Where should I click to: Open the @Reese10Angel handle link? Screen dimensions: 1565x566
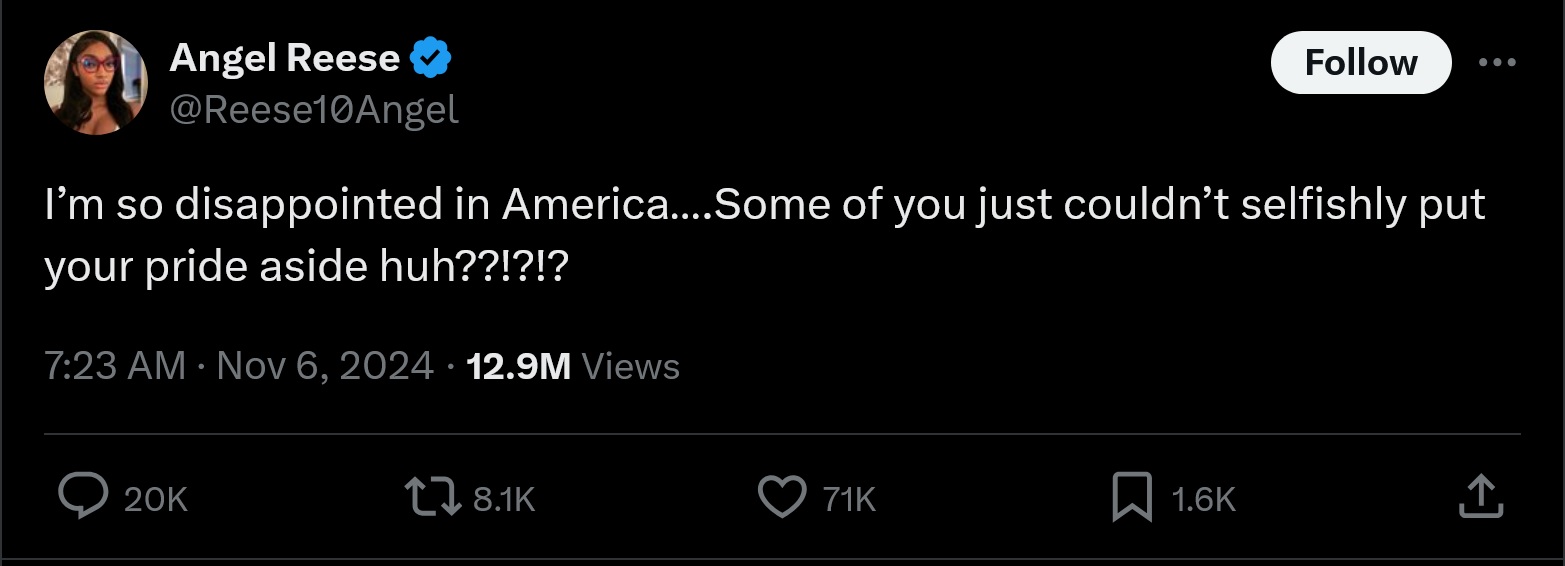[314, 110]
